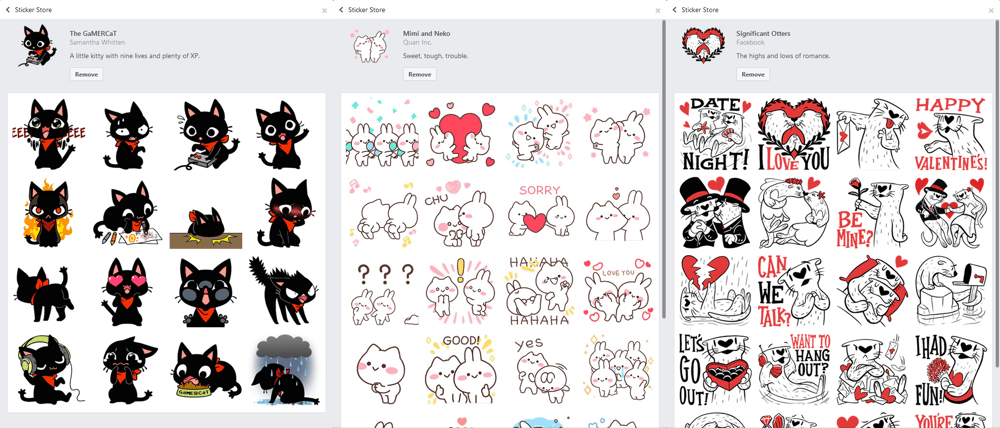Choose the cat showing its back sticker
The height and width of the screenshot is (428, 1000).
point(45,293)
